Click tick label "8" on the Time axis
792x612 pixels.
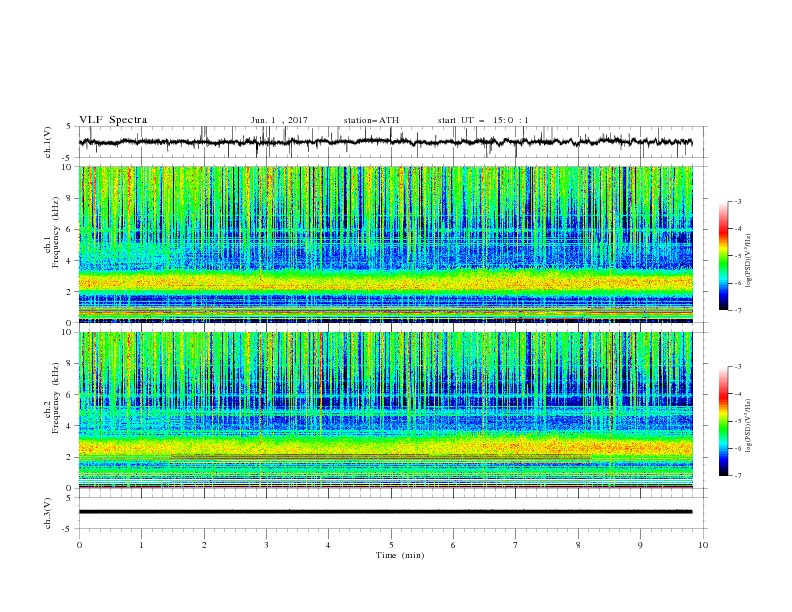(x=578, y=545)
